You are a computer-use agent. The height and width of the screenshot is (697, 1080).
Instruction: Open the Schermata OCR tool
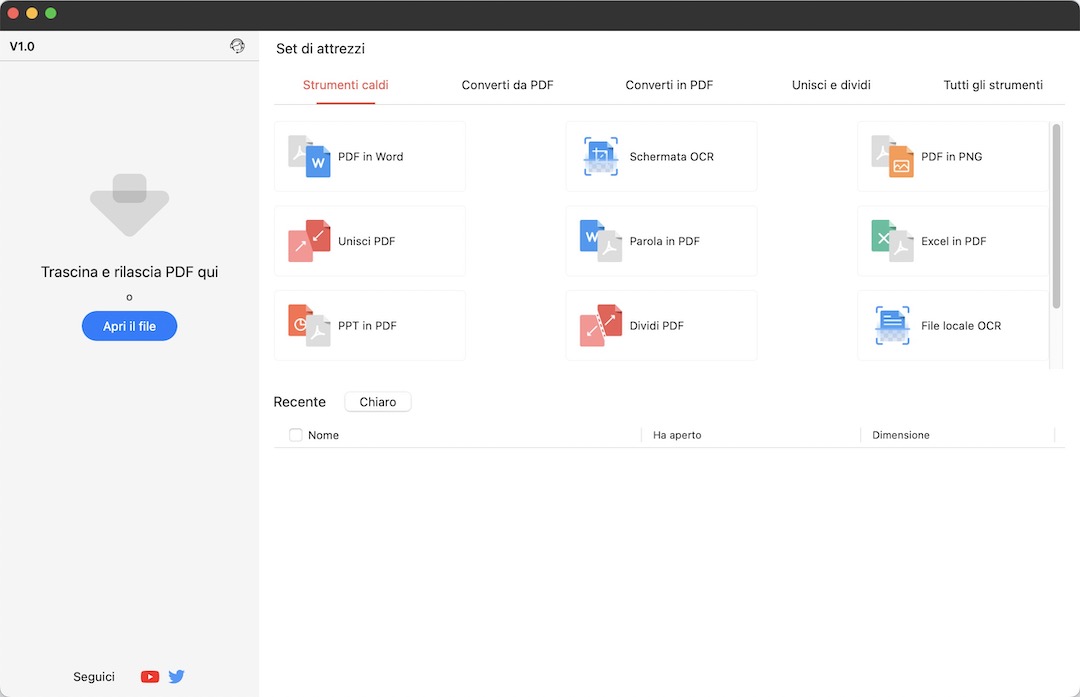click(660, 156)
